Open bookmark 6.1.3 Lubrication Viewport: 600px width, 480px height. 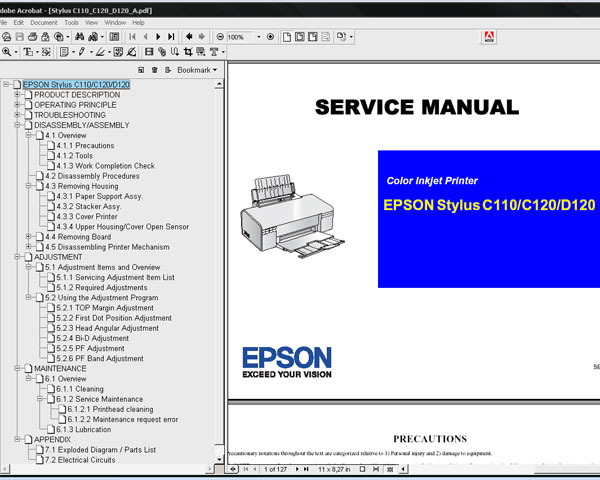[83, 429]
